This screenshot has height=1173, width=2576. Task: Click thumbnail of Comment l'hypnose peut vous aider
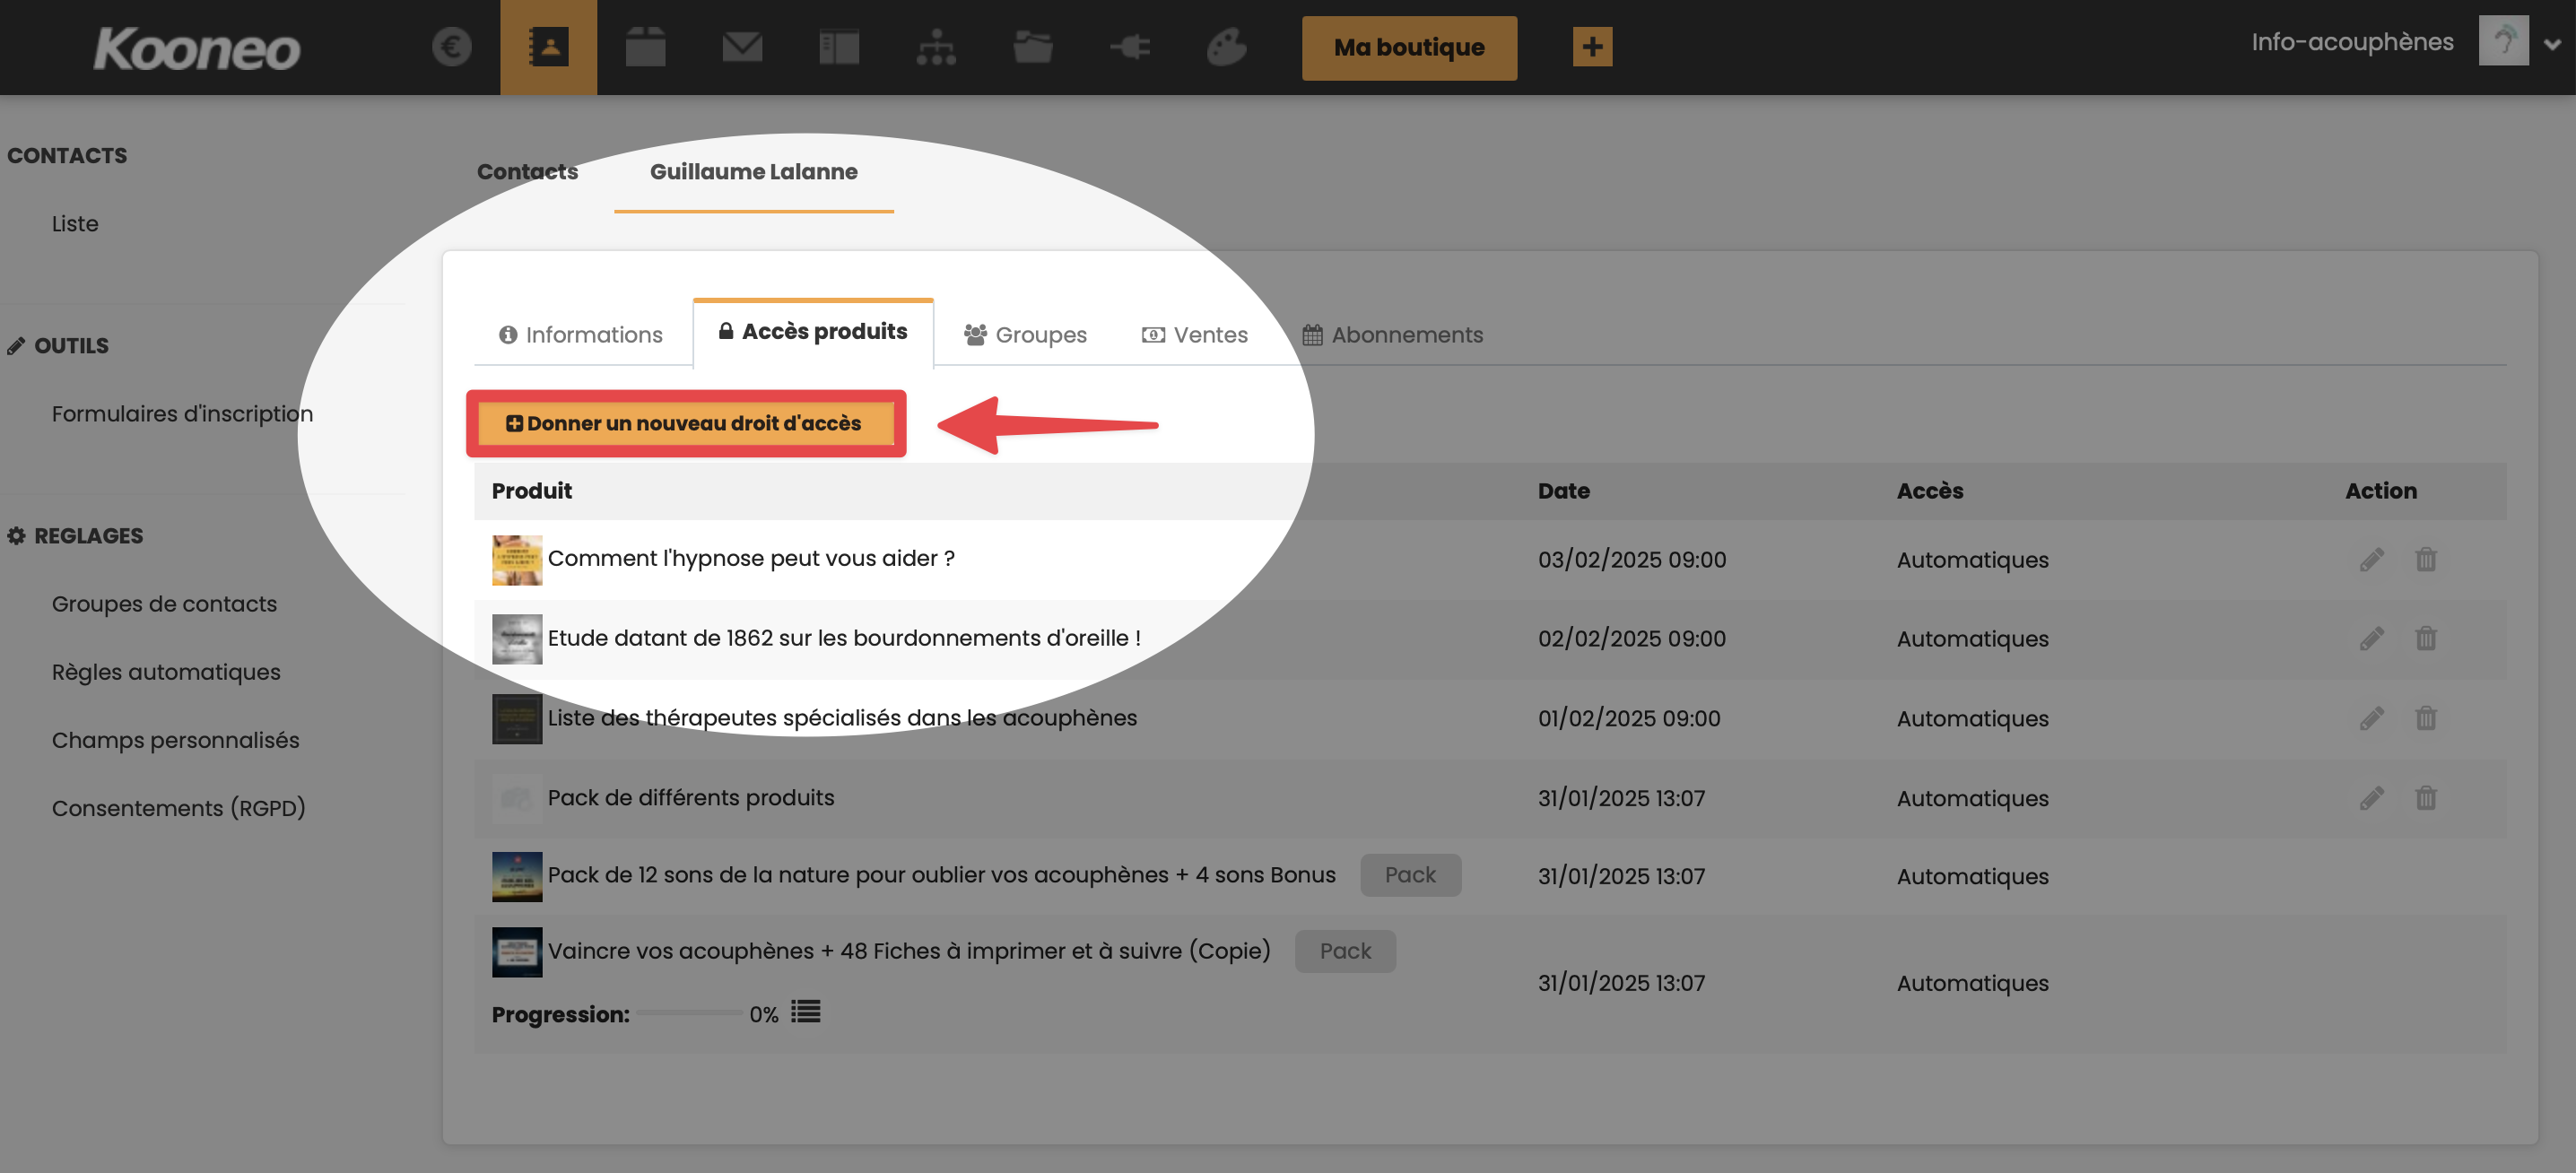(517, 560)
